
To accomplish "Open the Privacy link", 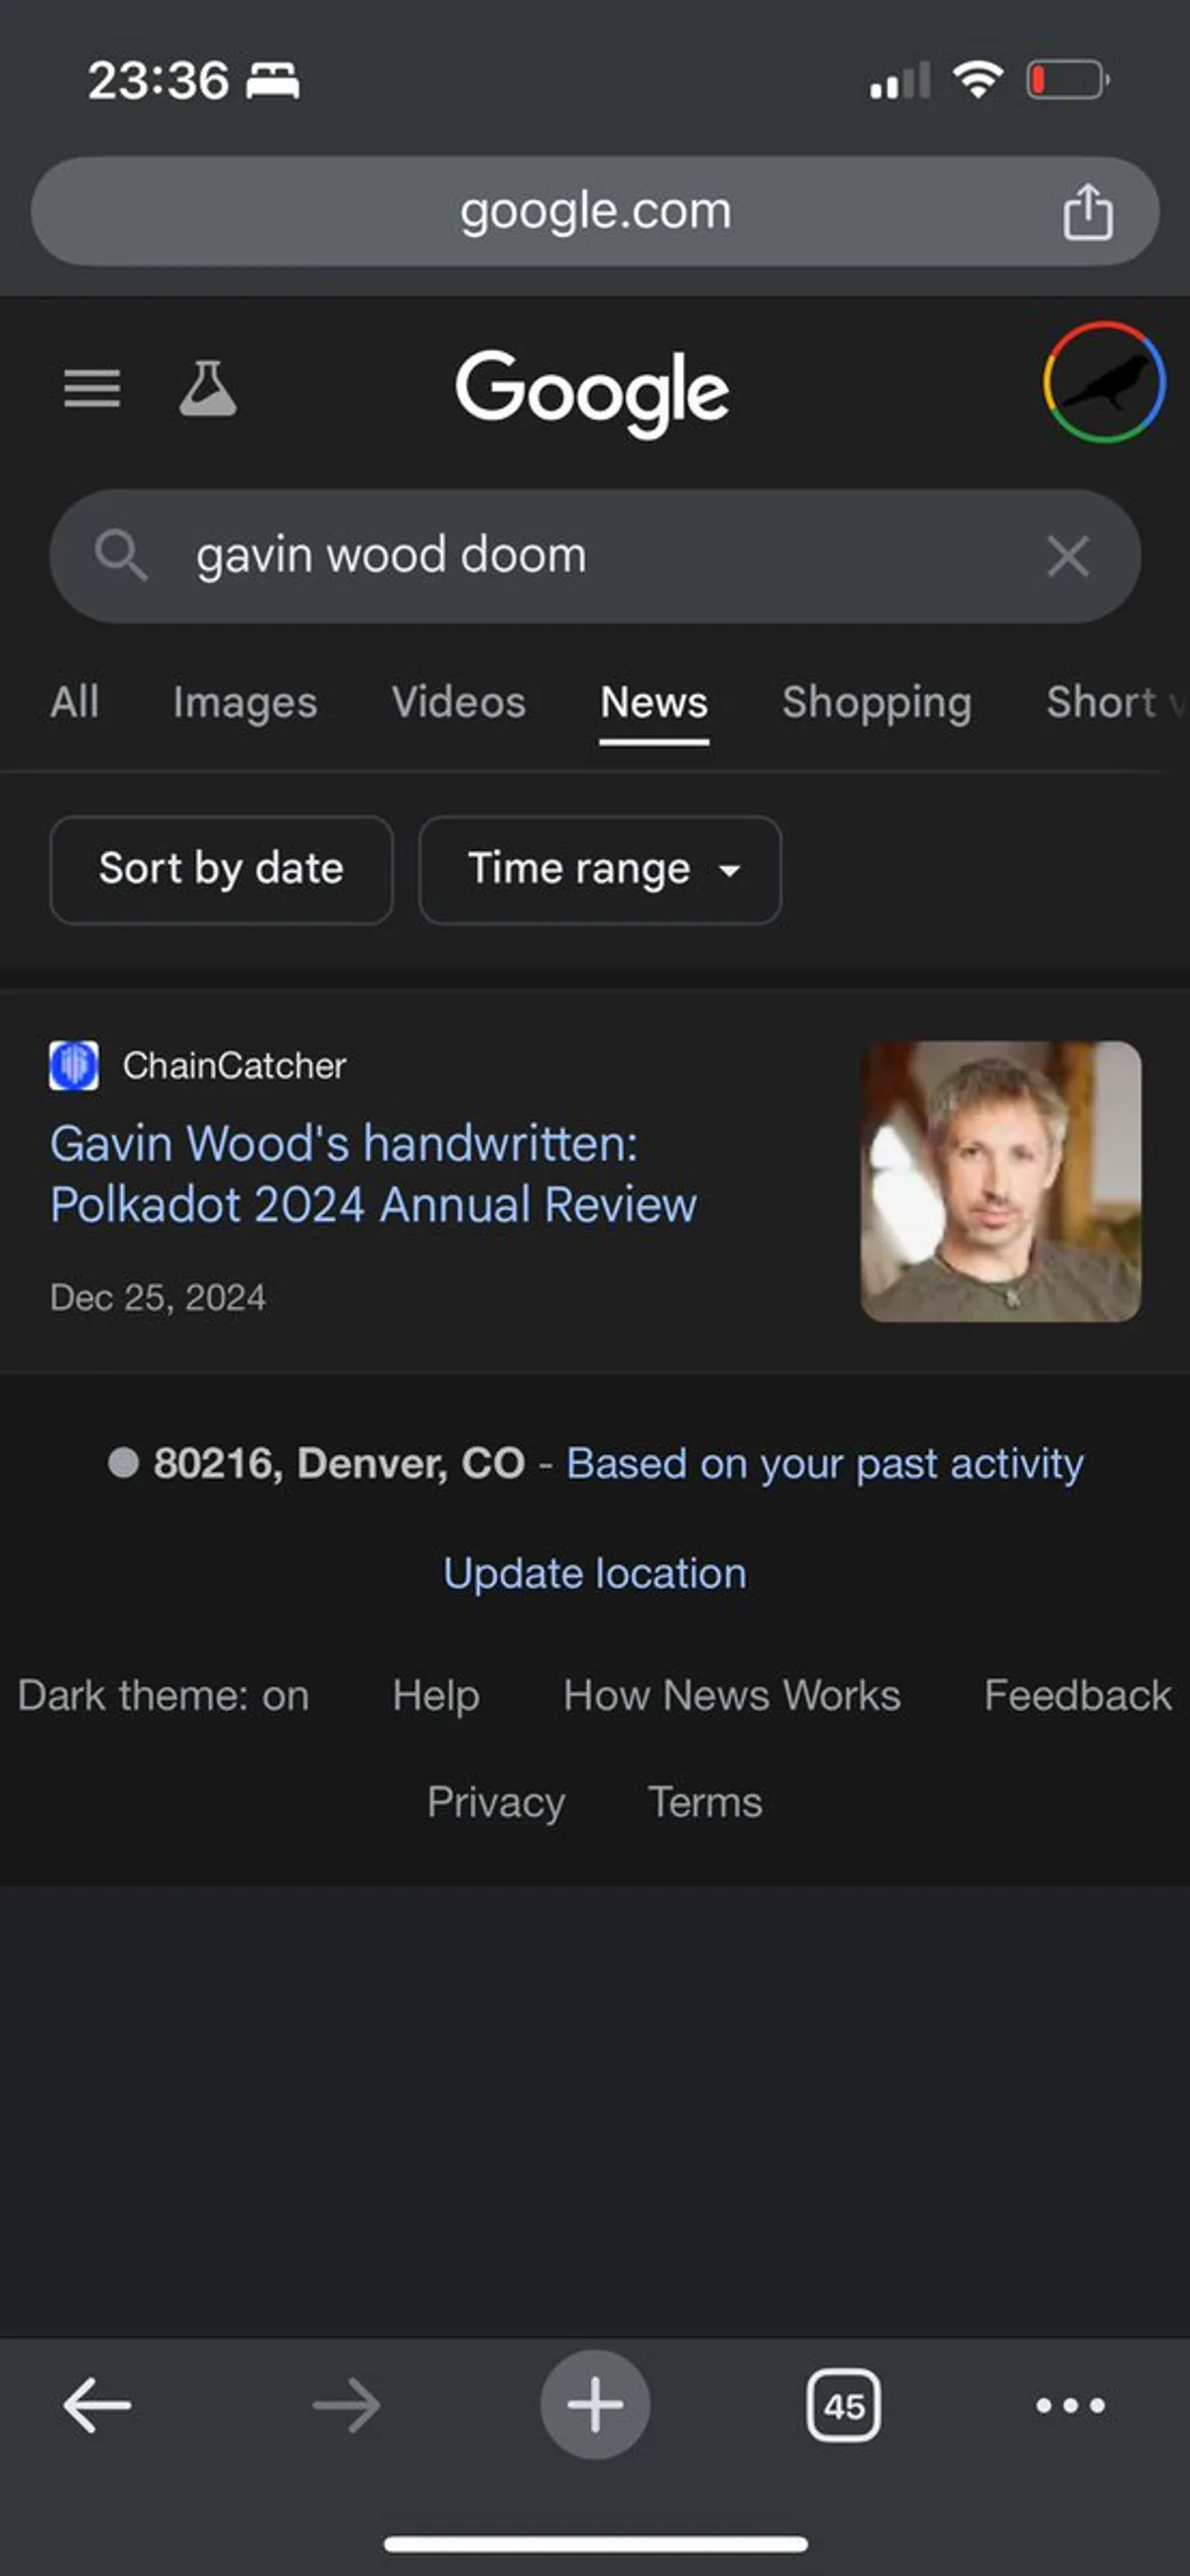I will click(496, 1802).
